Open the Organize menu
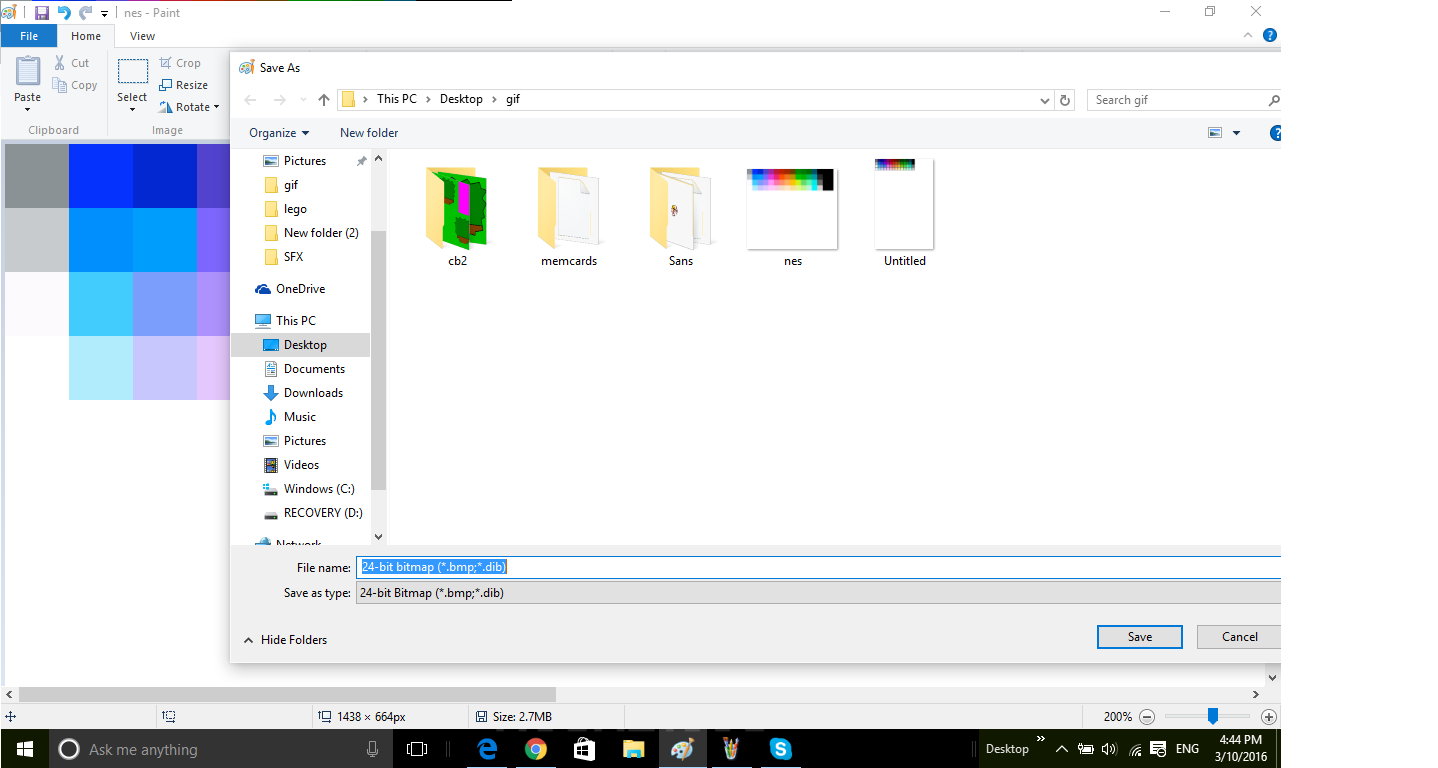Viewport: 1438px width, 768px height. tap(279, 133)
